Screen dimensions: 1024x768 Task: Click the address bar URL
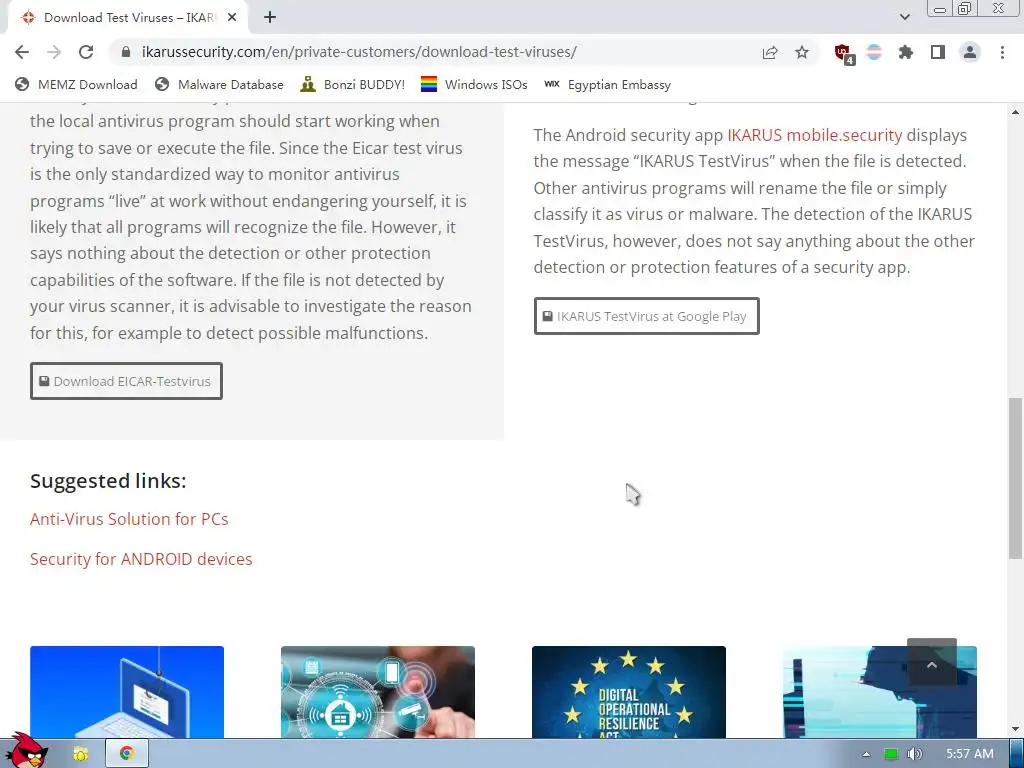tap(359, 52)
